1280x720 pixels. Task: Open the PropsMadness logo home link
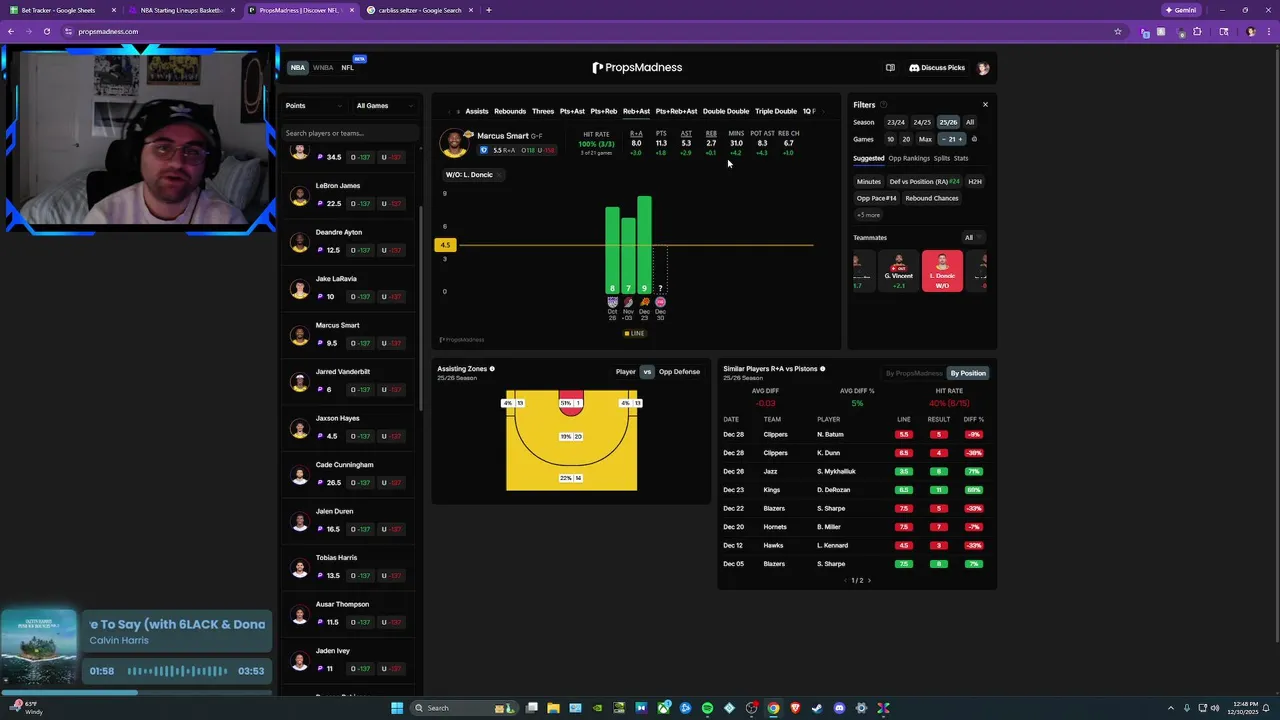click(637, 68)
